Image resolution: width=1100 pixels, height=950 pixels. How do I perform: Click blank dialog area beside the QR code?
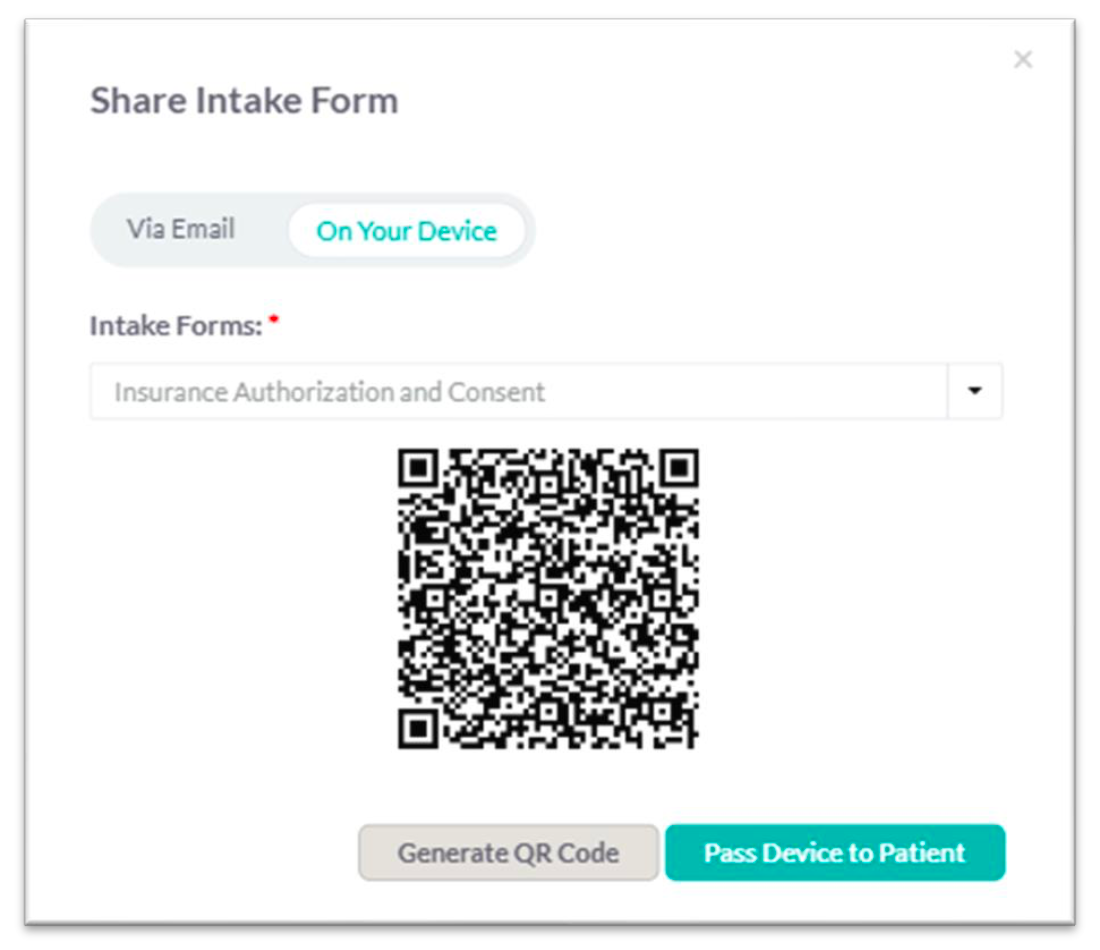point(850,600)
